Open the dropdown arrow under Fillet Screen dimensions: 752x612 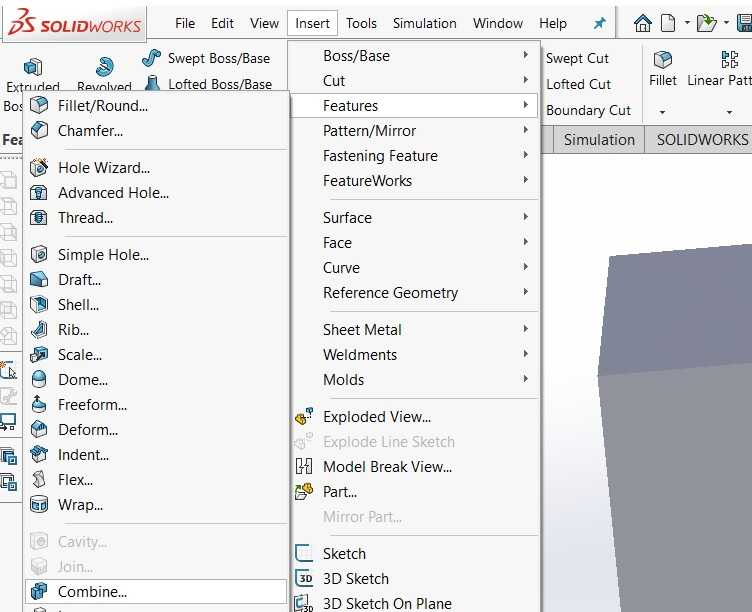tap(662, 112)
